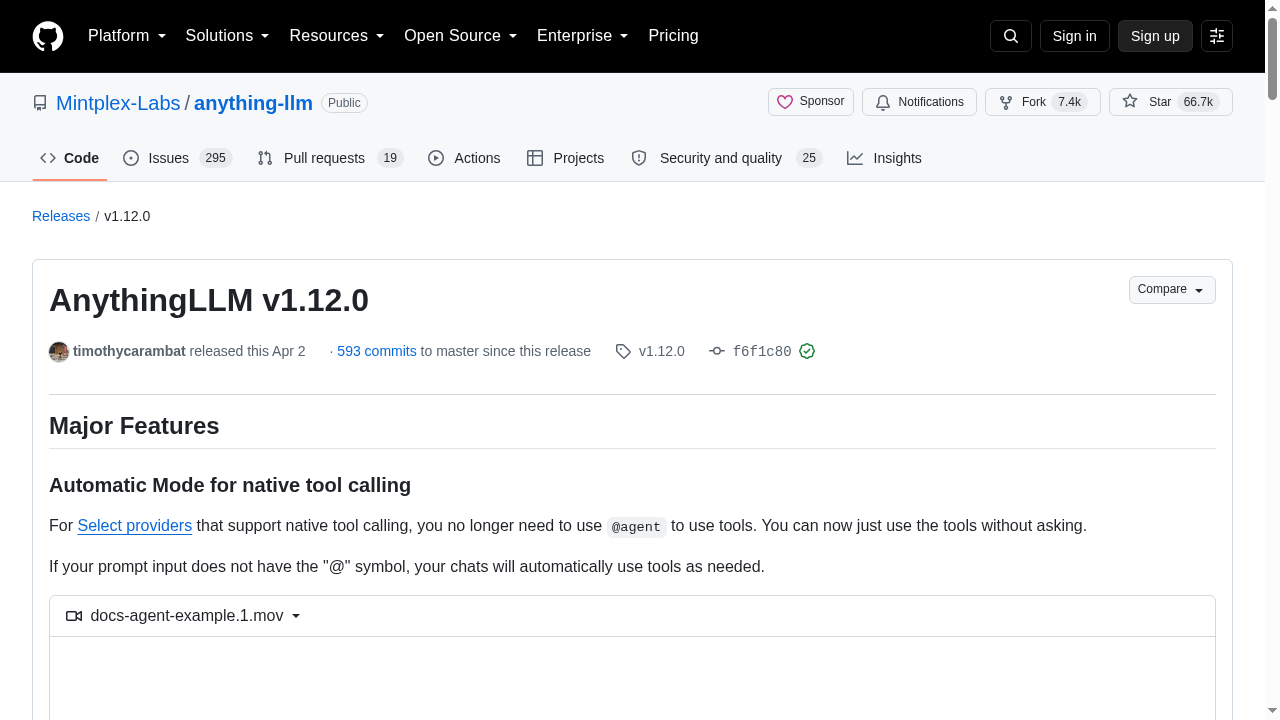
Task: Open the Pricing page link
Action: tap(673, 36)
